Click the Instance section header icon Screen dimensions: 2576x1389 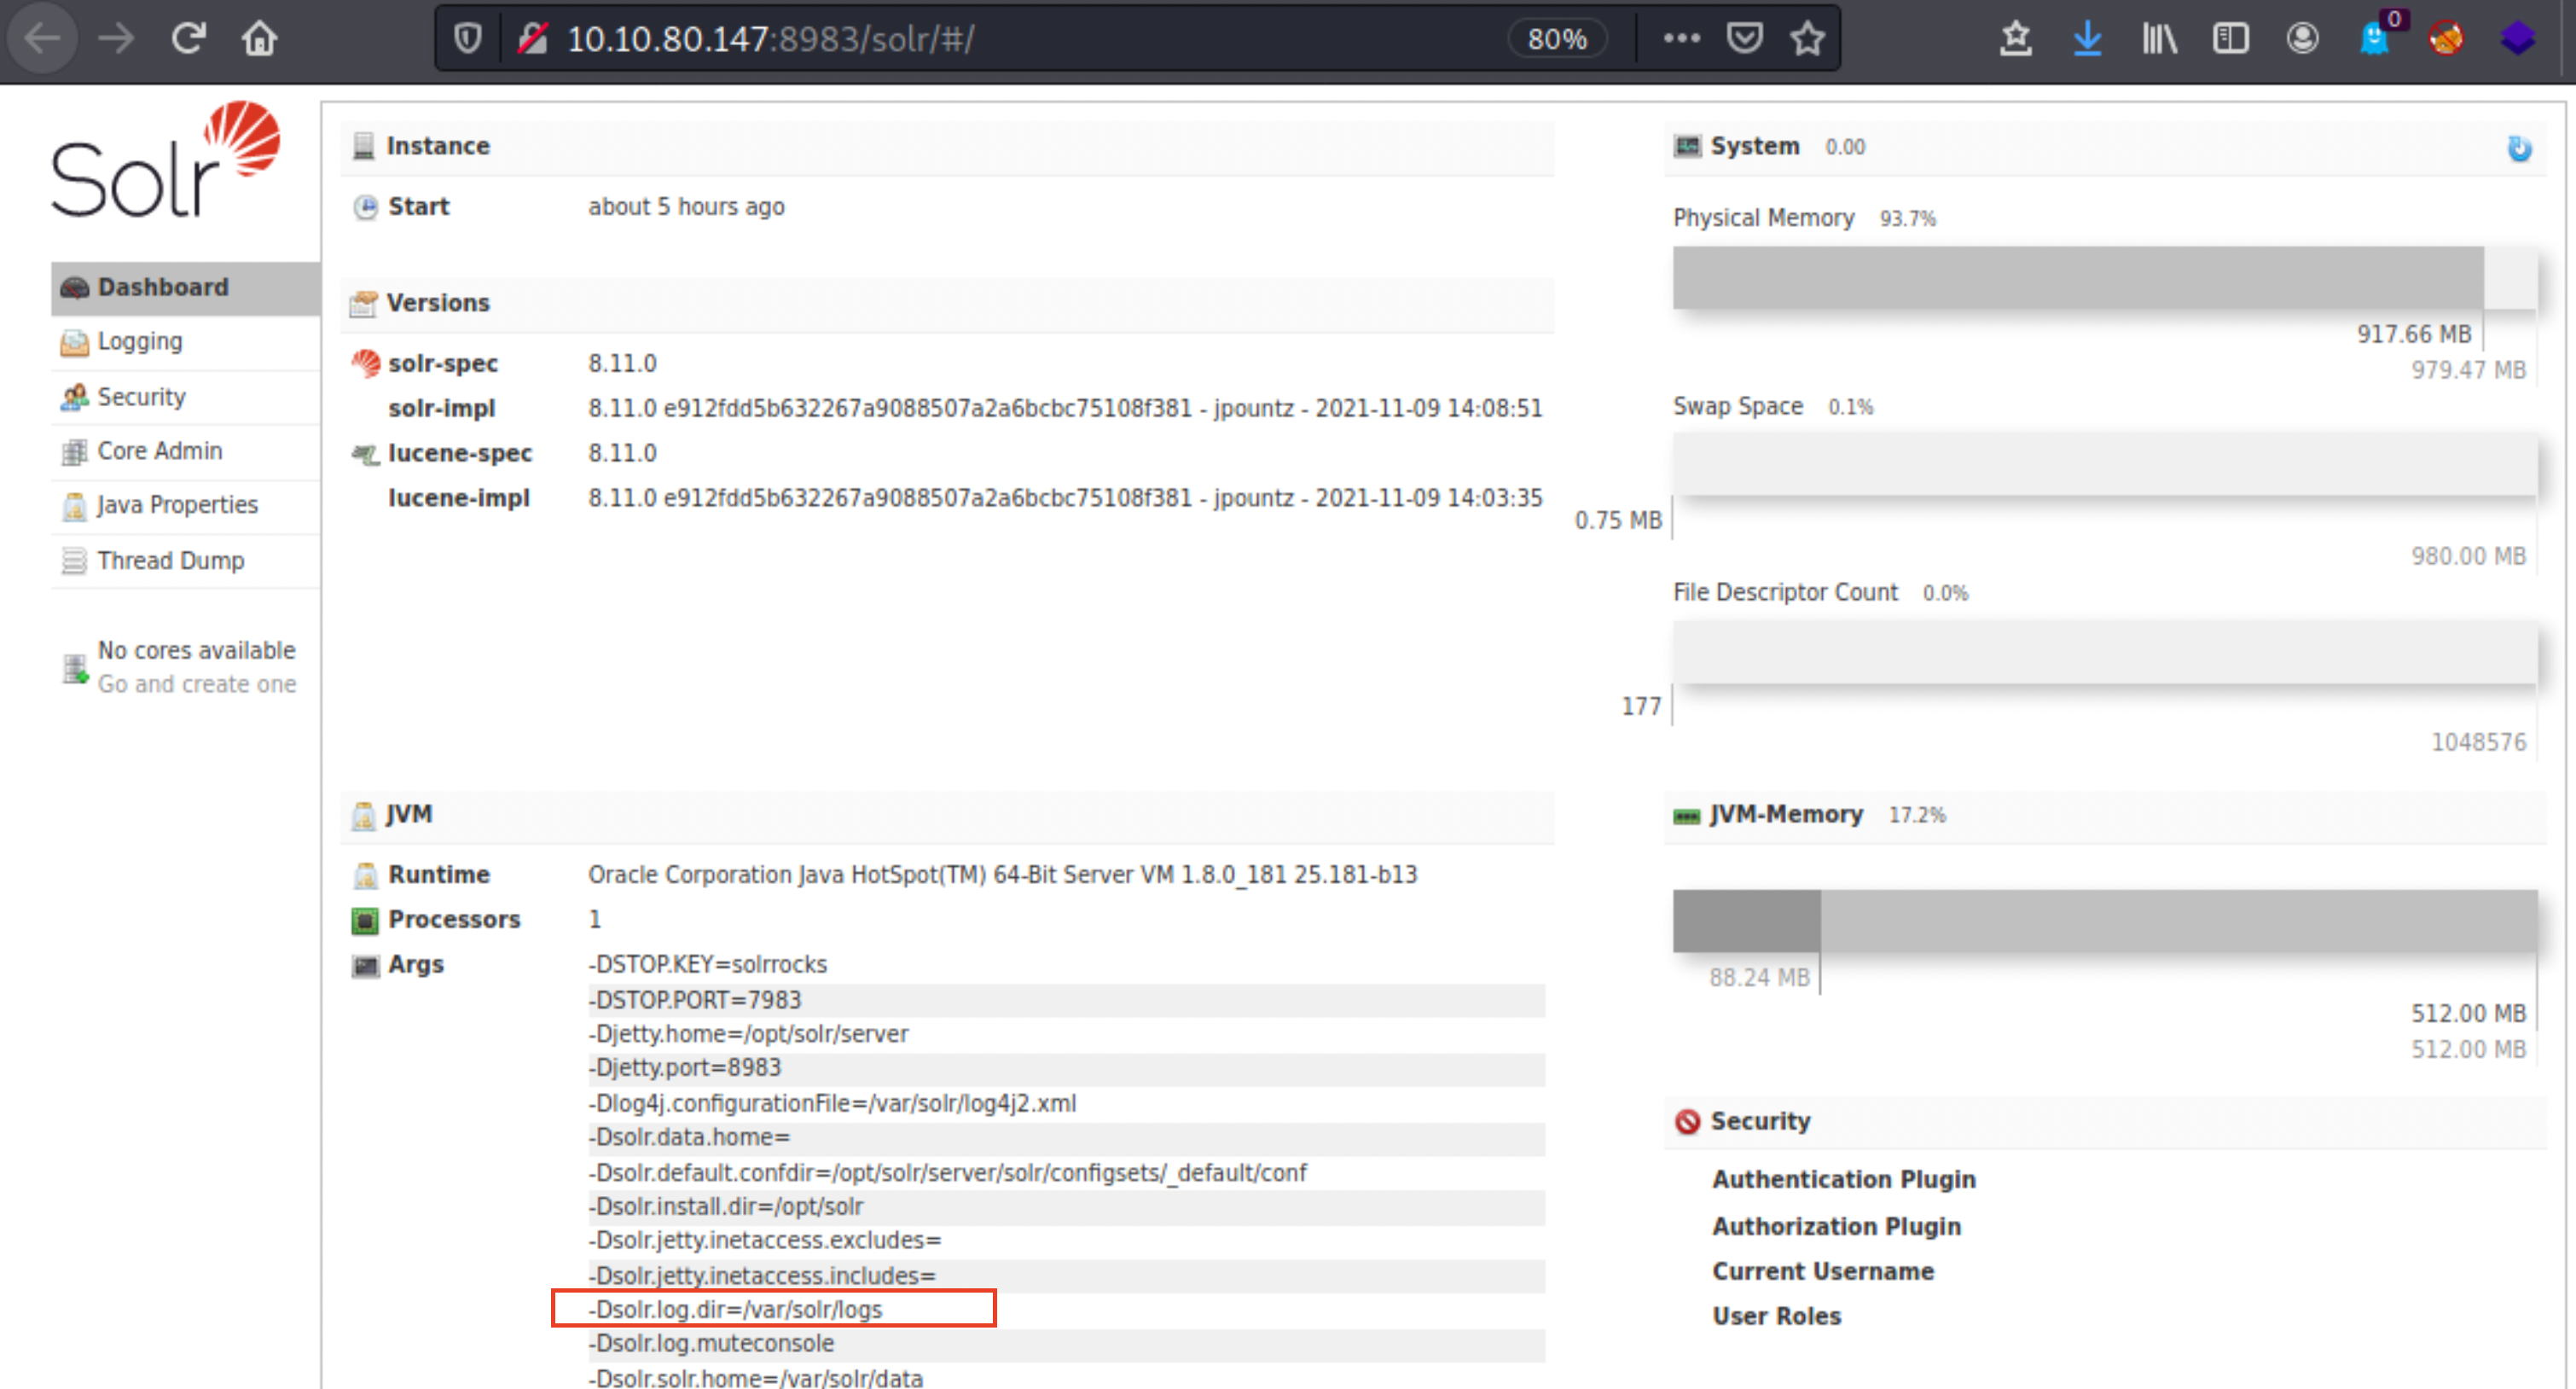coord(364,146)
